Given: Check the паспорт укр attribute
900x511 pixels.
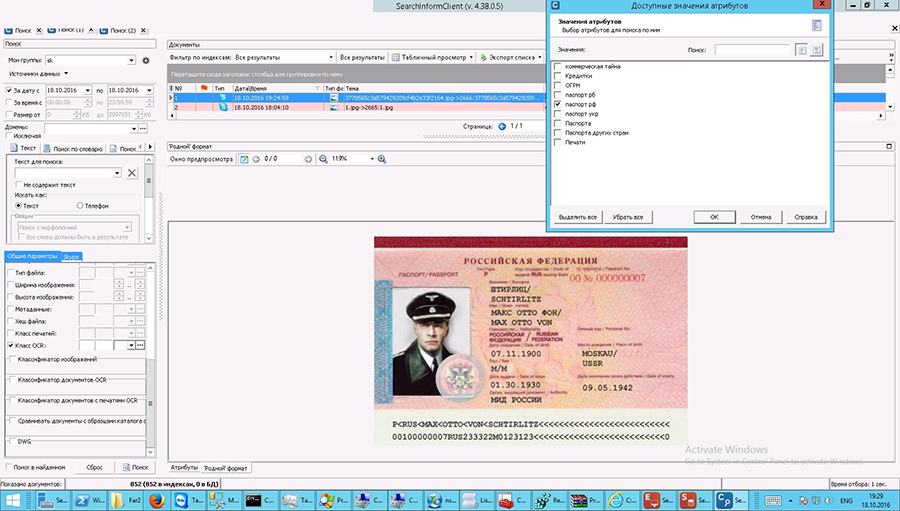Looking at the screenshot, I should click(x=557, y=114).
